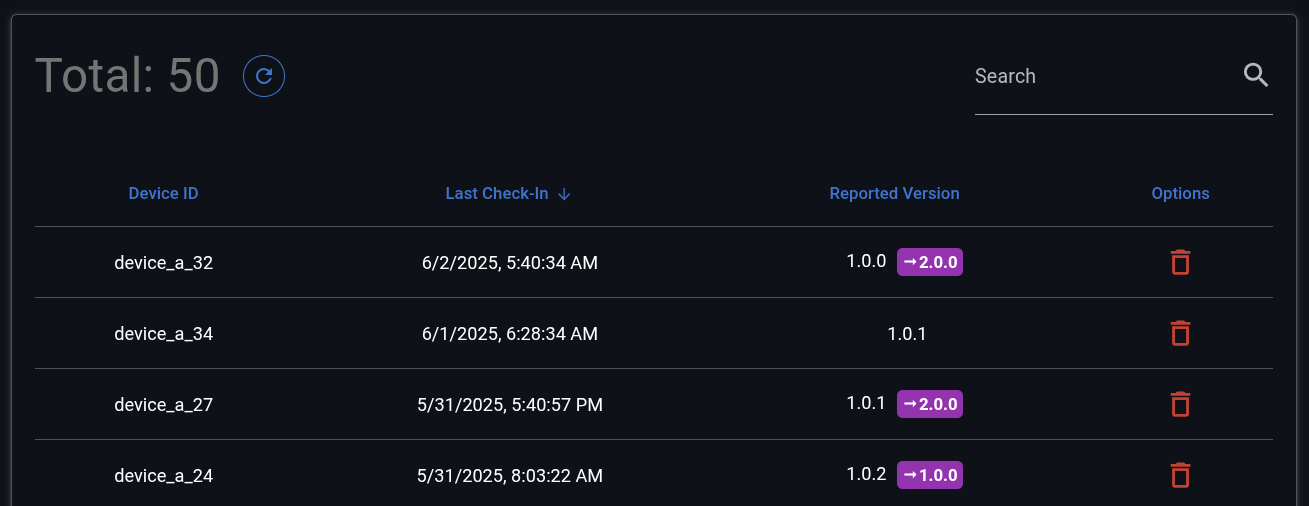
Task: Click the →2.0.0 badge for device_a_27
Action: 930,404
